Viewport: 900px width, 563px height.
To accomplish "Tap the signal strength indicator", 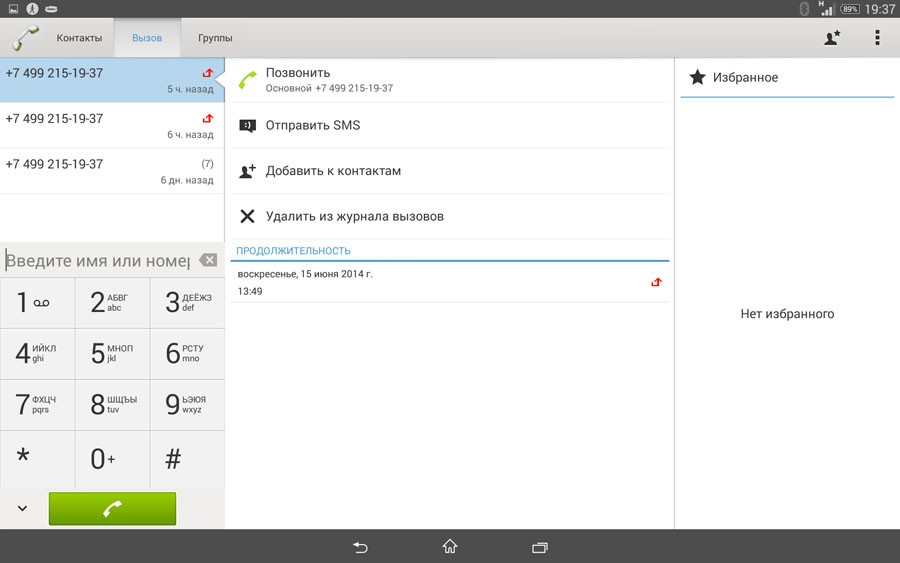I will click(x=827, y=8).
